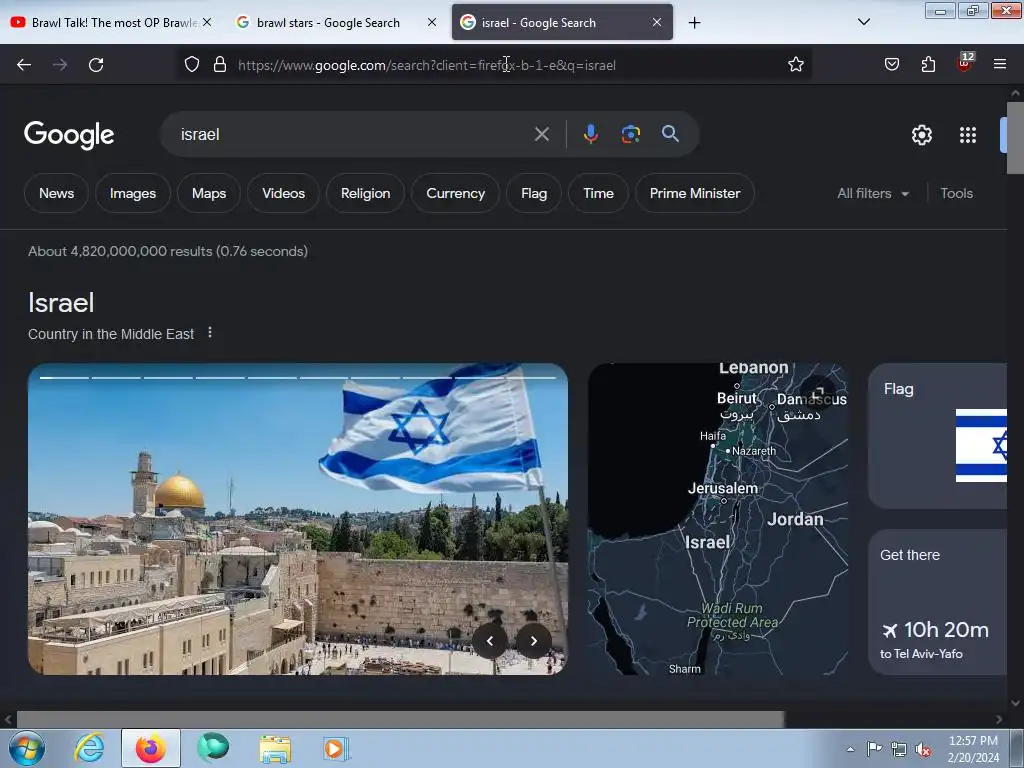List all open tabs dropdown

pyautogui.click(x=863, y=22)
